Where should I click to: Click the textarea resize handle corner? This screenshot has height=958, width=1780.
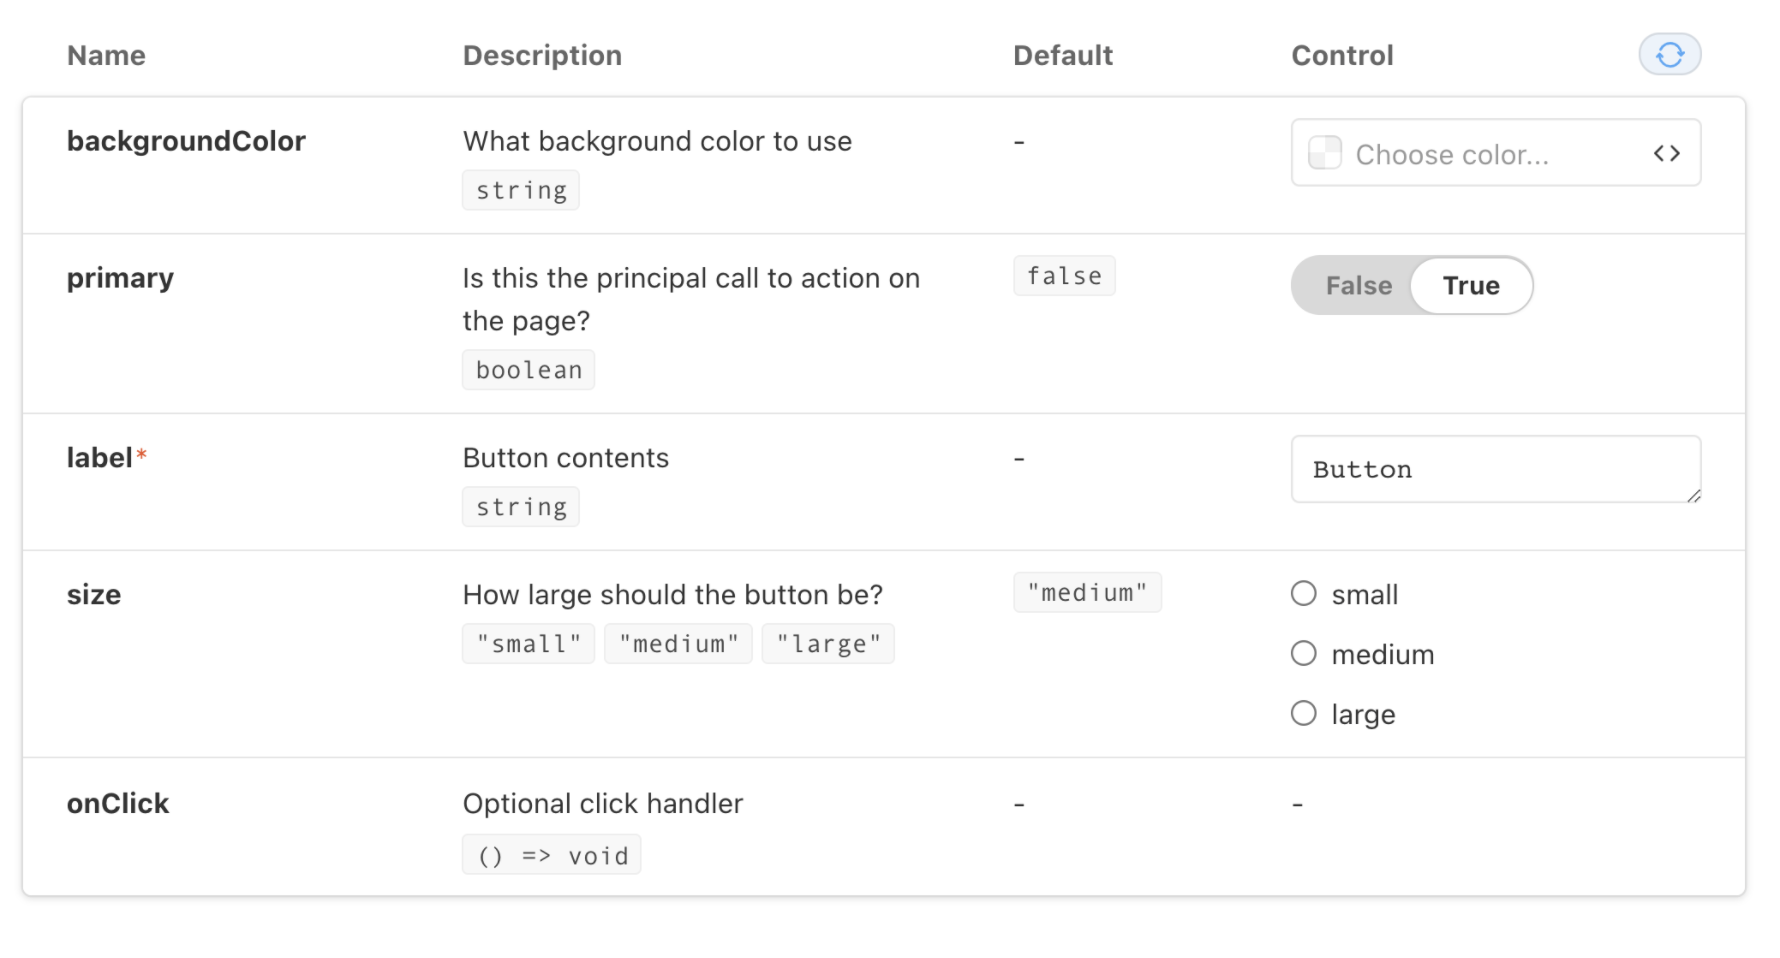coord(1693,495)
